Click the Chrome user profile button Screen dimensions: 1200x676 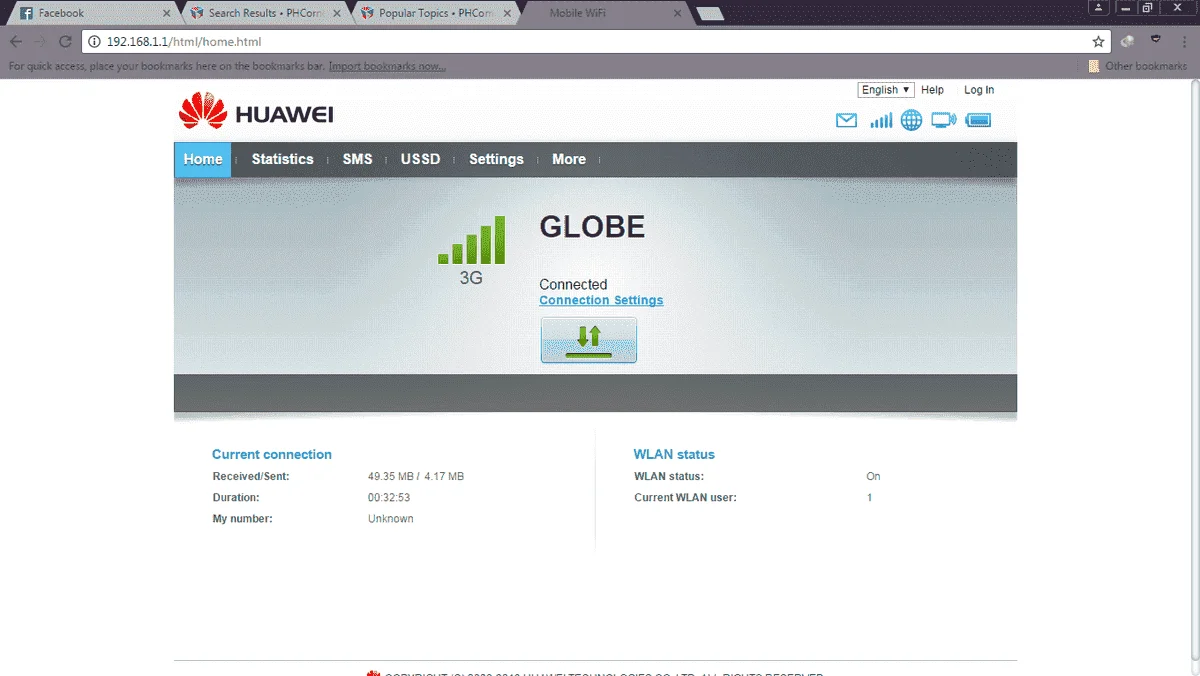[x=1100, y=7]
